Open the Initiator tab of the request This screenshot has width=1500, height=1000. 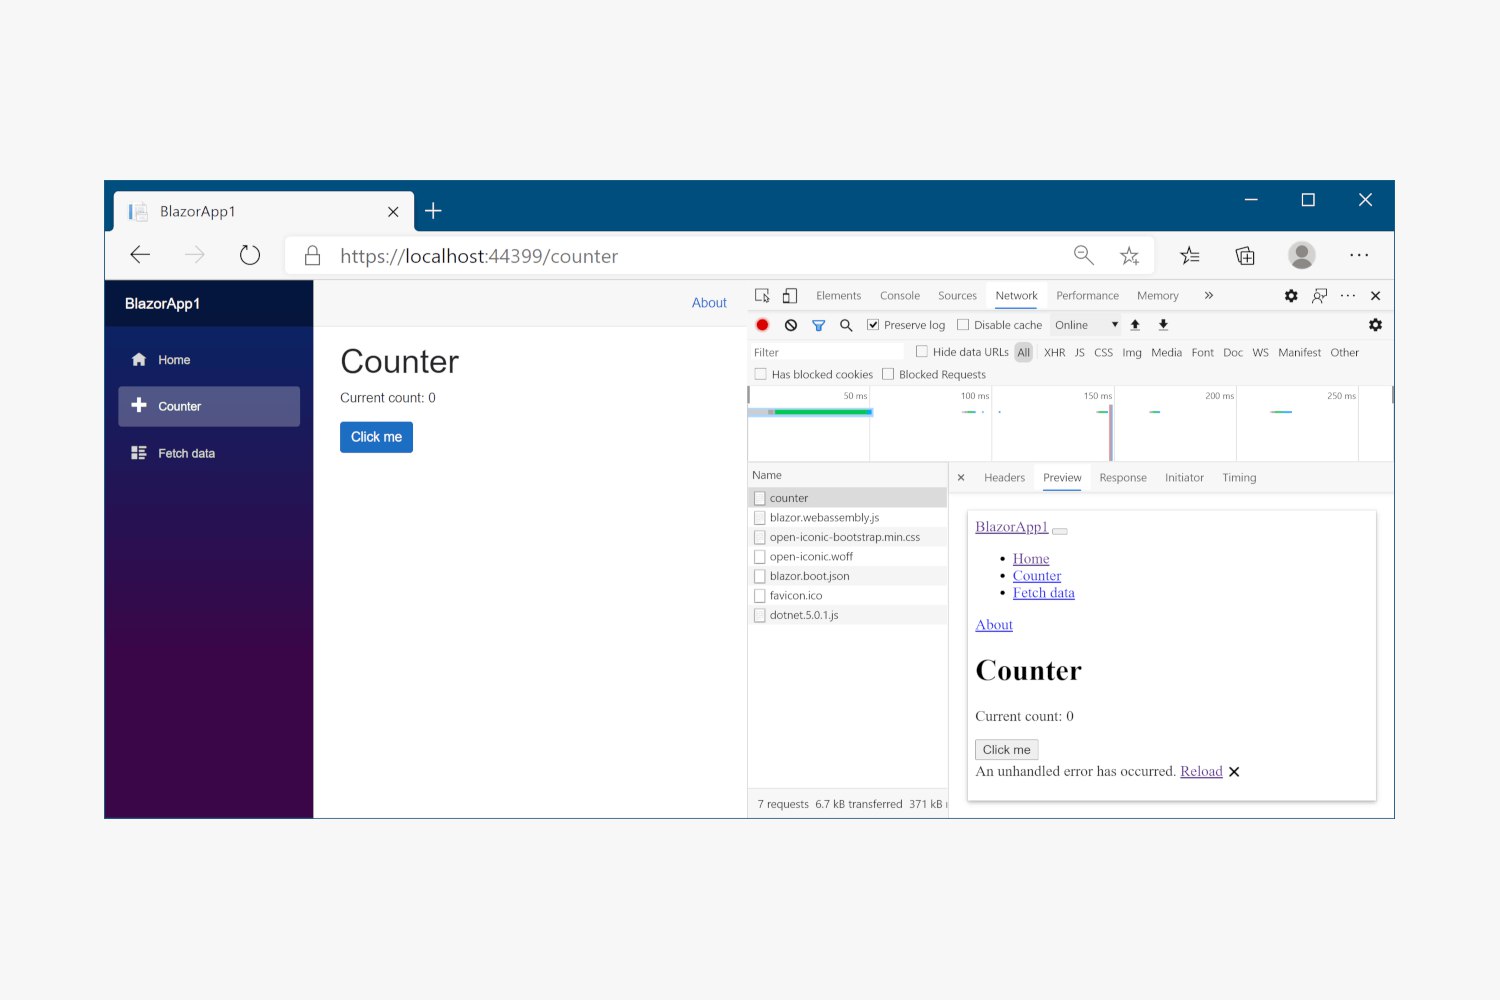pyautogui.click(x=1184, y=478)
